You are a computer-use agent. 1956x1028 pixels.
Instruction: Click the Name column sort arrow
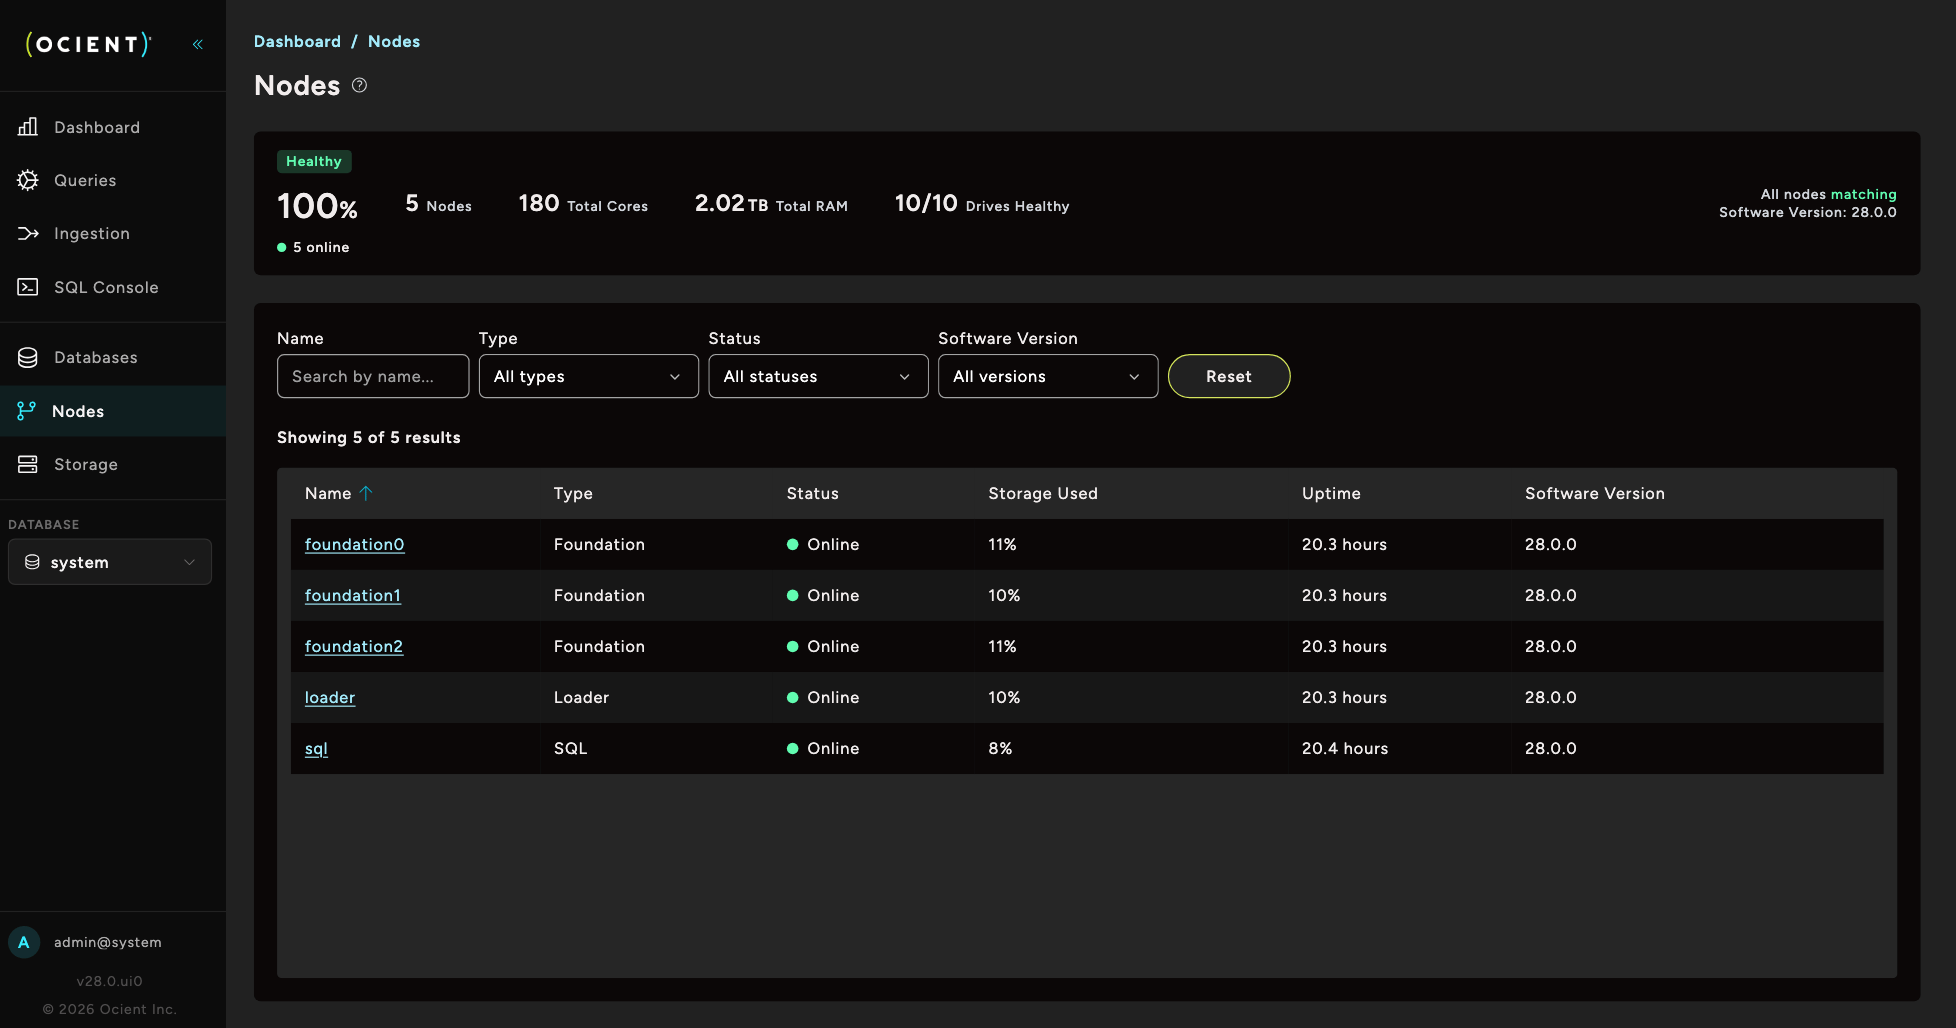[x=366, y=493]
